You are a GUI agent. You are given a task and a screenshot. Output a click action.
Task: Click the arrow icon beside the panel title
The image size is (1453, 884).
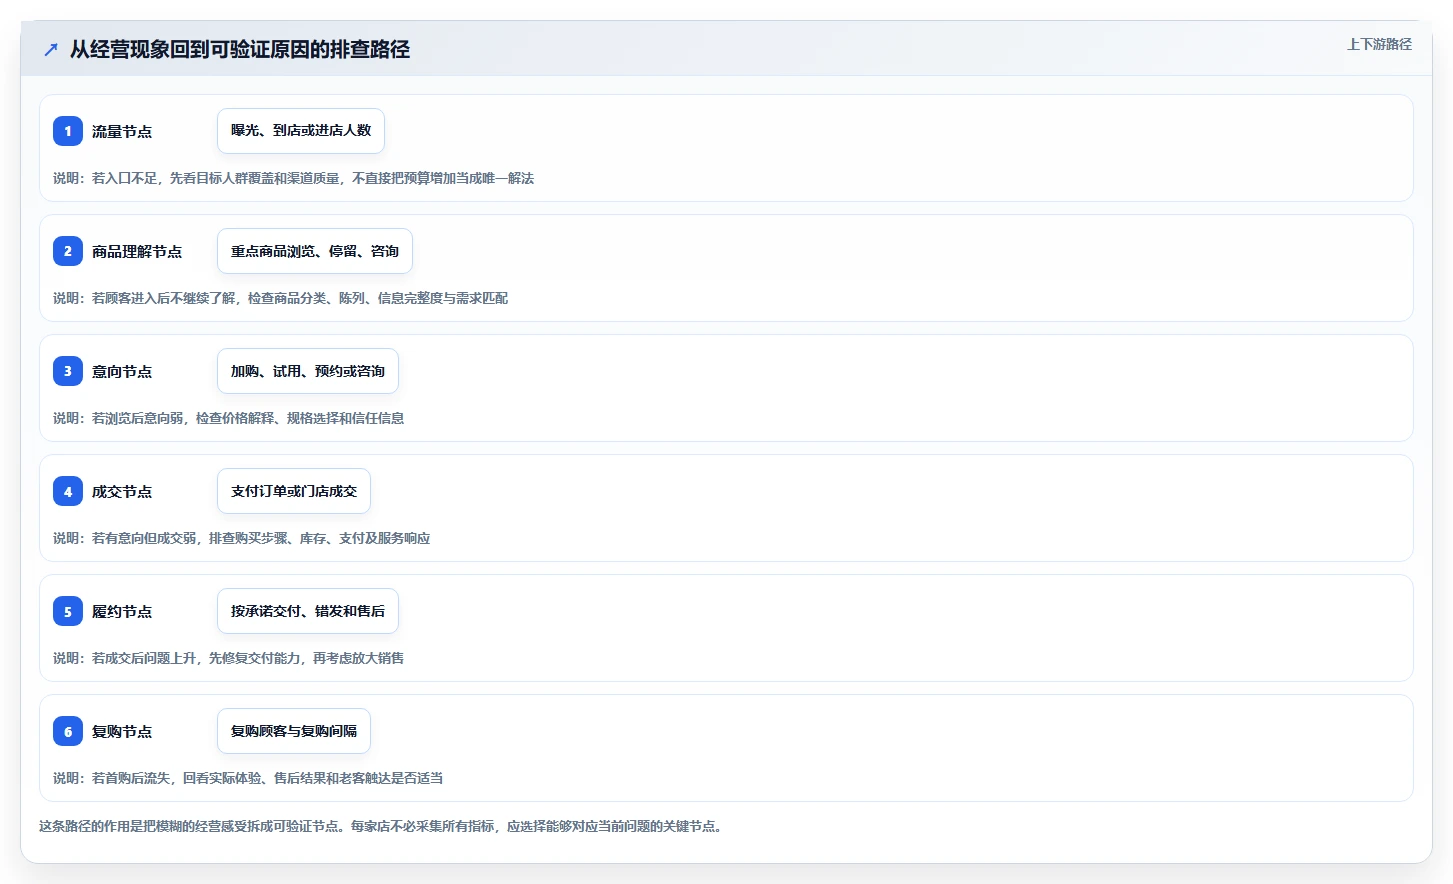coord(51,49)
